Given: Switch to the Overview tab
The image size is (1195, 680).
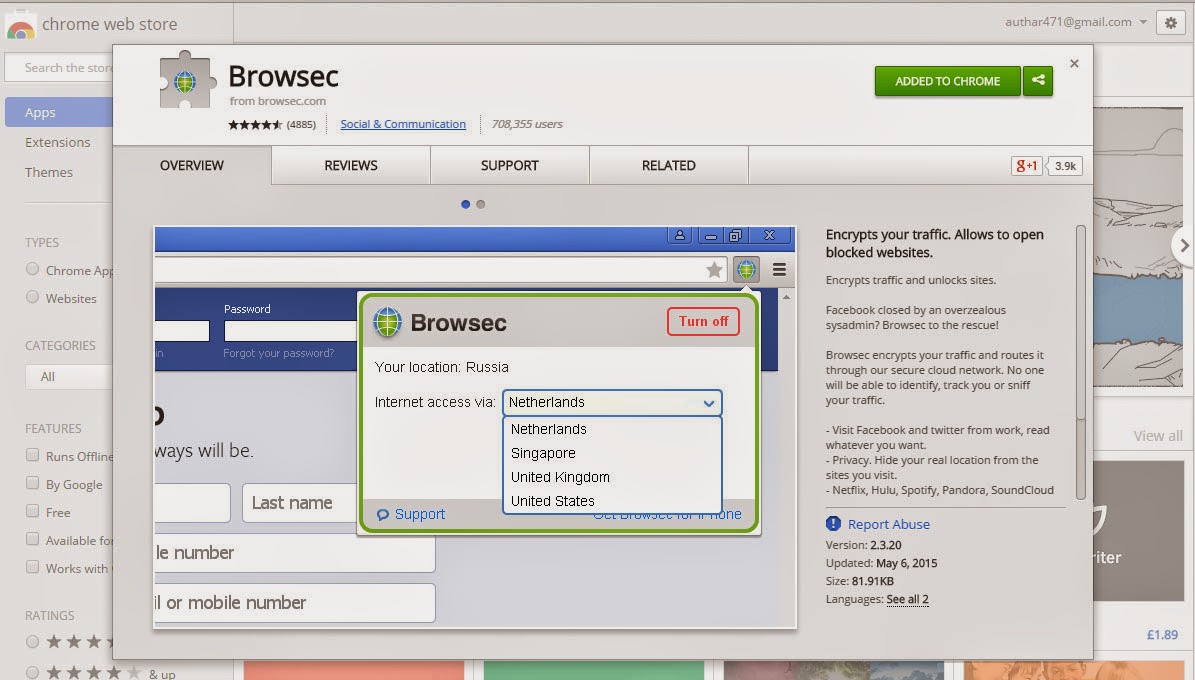Looking at the screenshot, I should point(191,165).
